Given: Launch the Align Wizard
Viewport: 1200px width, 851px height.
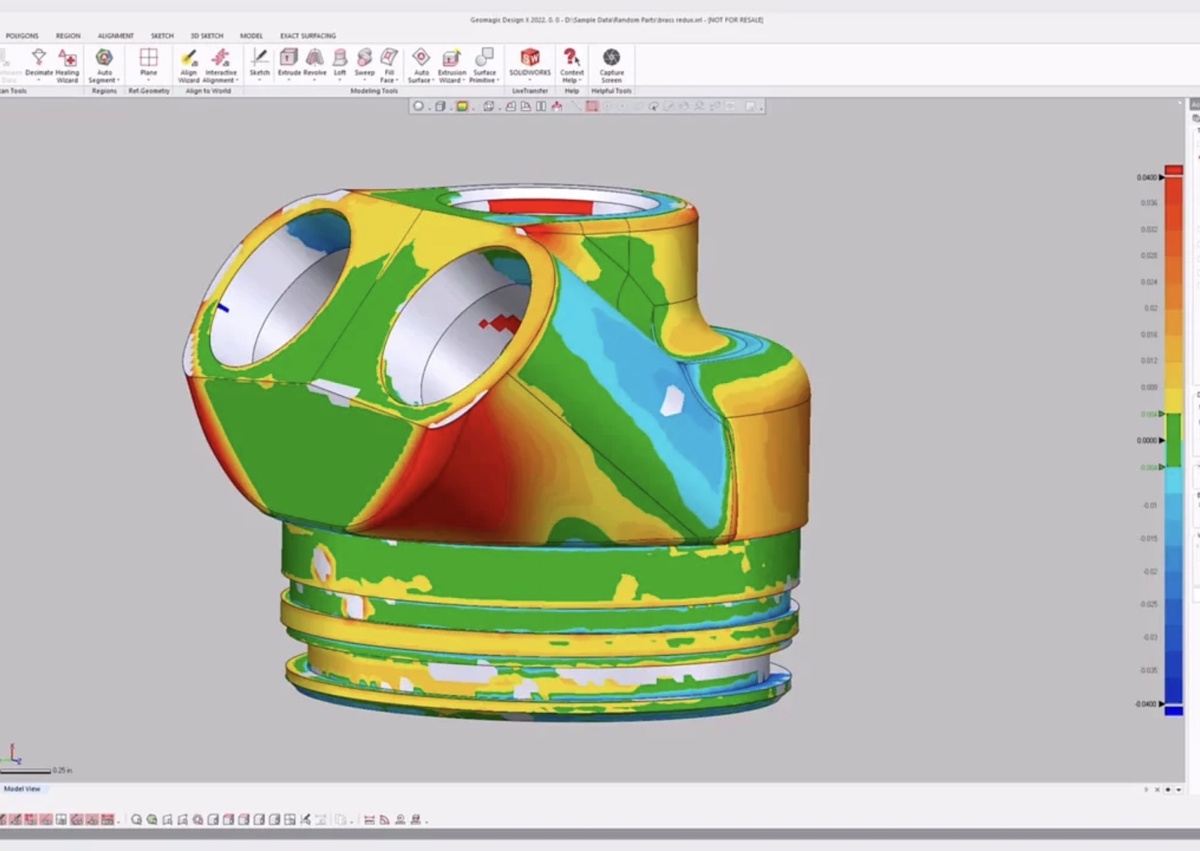Looking at the screenshot, I should click(188, 65).
